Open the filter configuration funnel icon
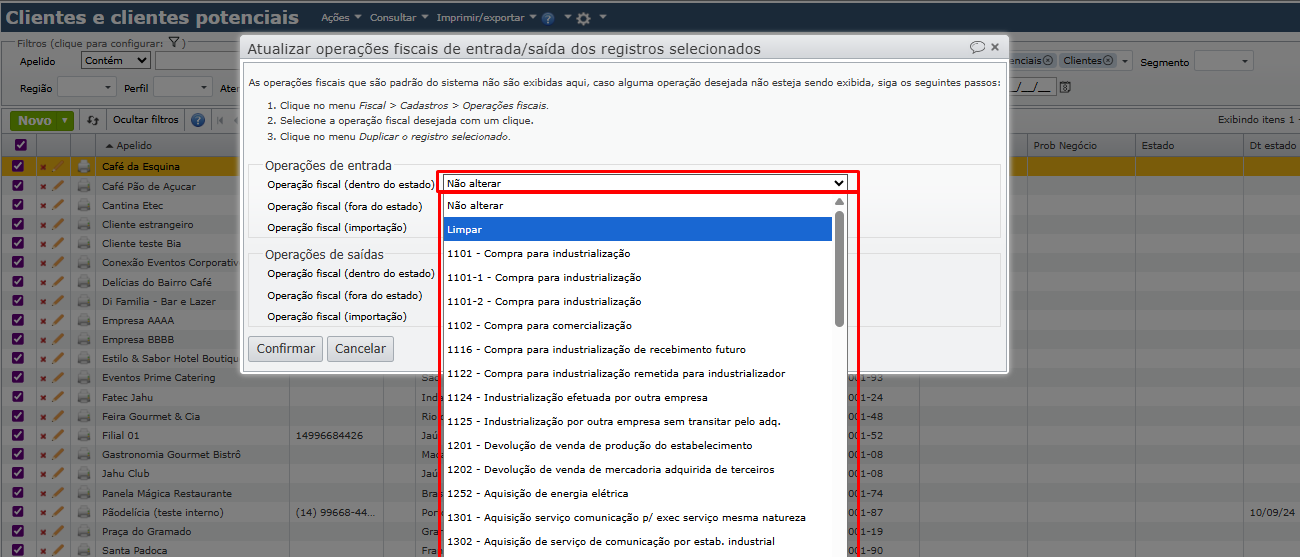 173,43
